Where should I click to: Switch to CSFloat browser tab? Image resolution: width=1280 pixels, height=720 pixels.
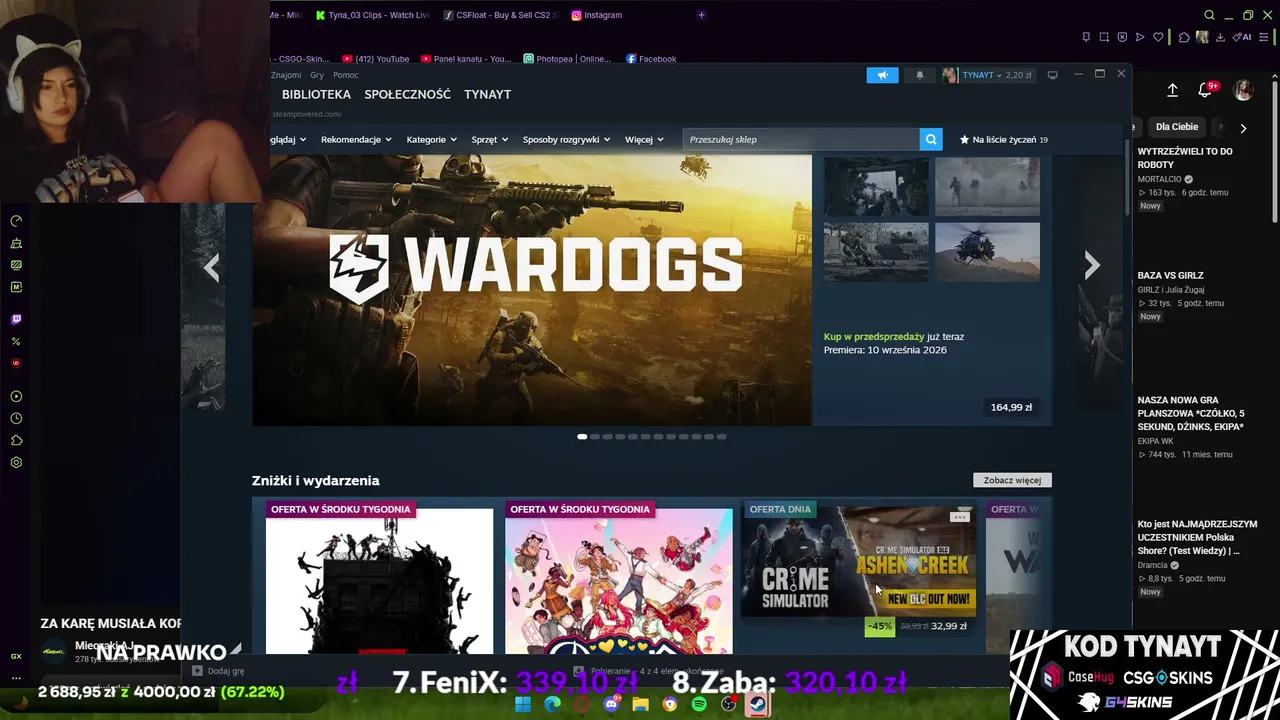pos(499,15)
